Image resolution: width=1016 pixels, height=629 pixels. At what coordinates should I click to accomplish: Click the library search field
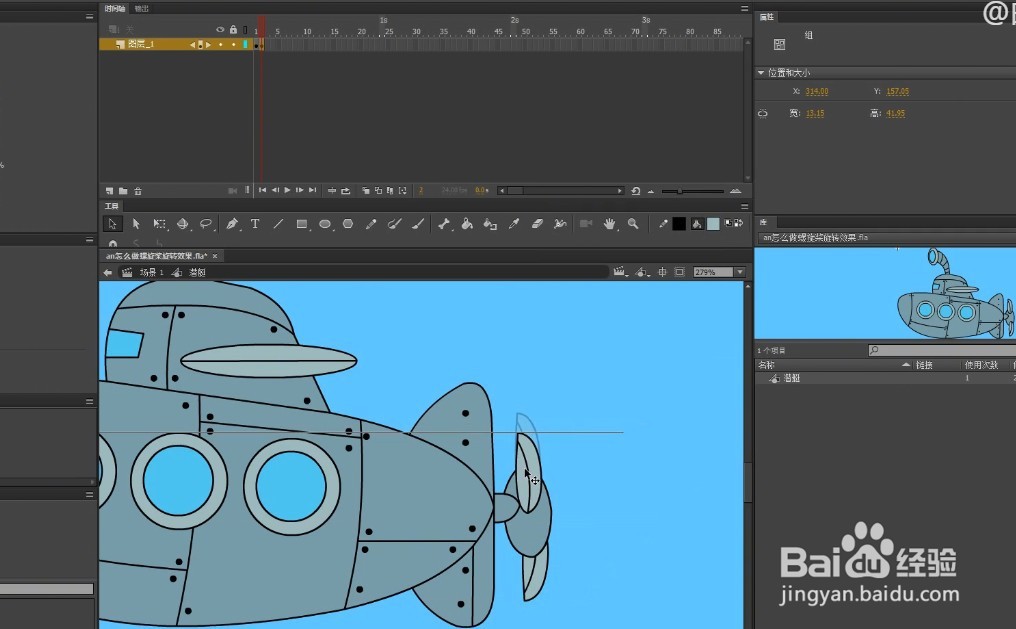[941, 350]
